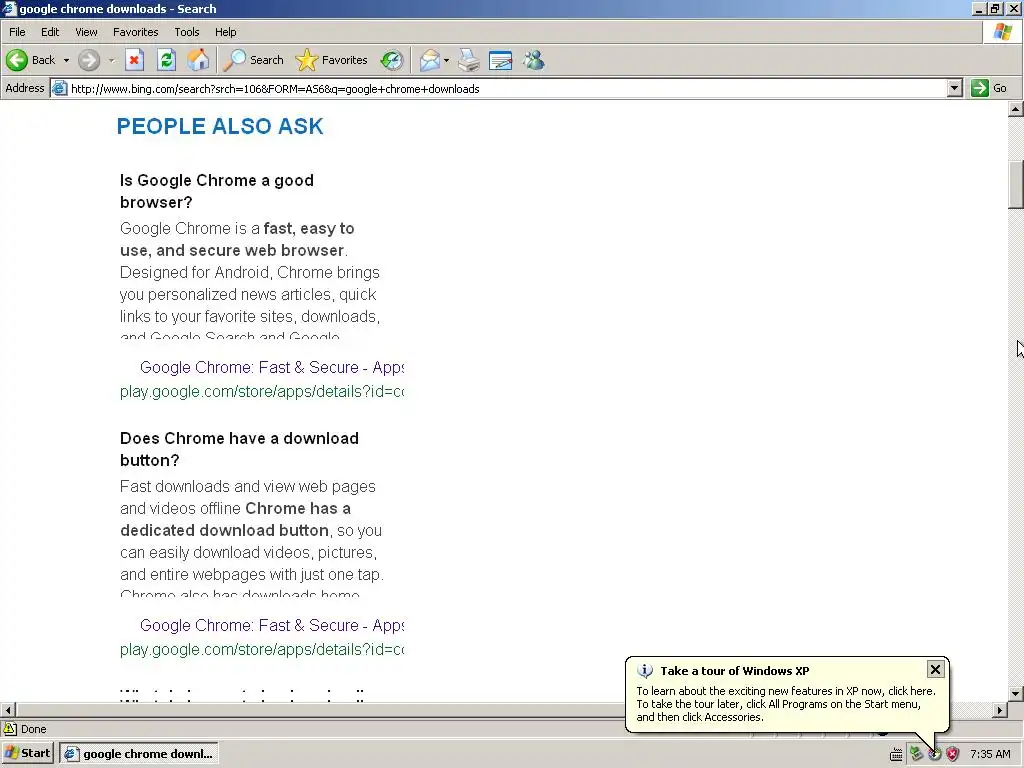Expand the Address bar URL dropdown
The height and width of the screenshot is (768, 1024).
[955, 88]
